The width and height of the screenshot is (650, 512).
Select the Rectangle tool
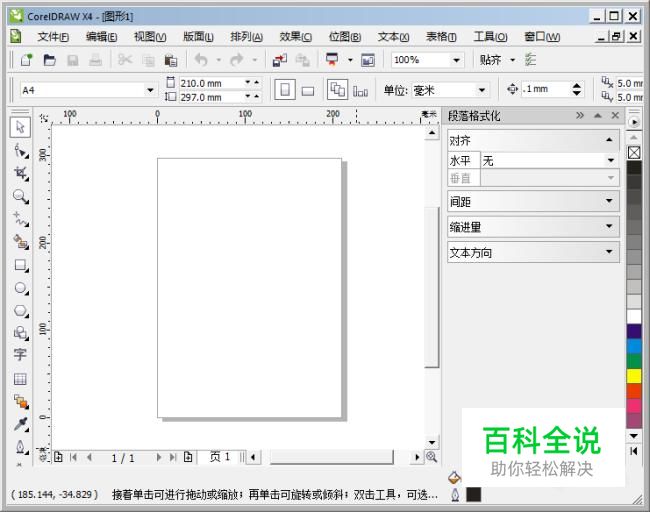20,265
